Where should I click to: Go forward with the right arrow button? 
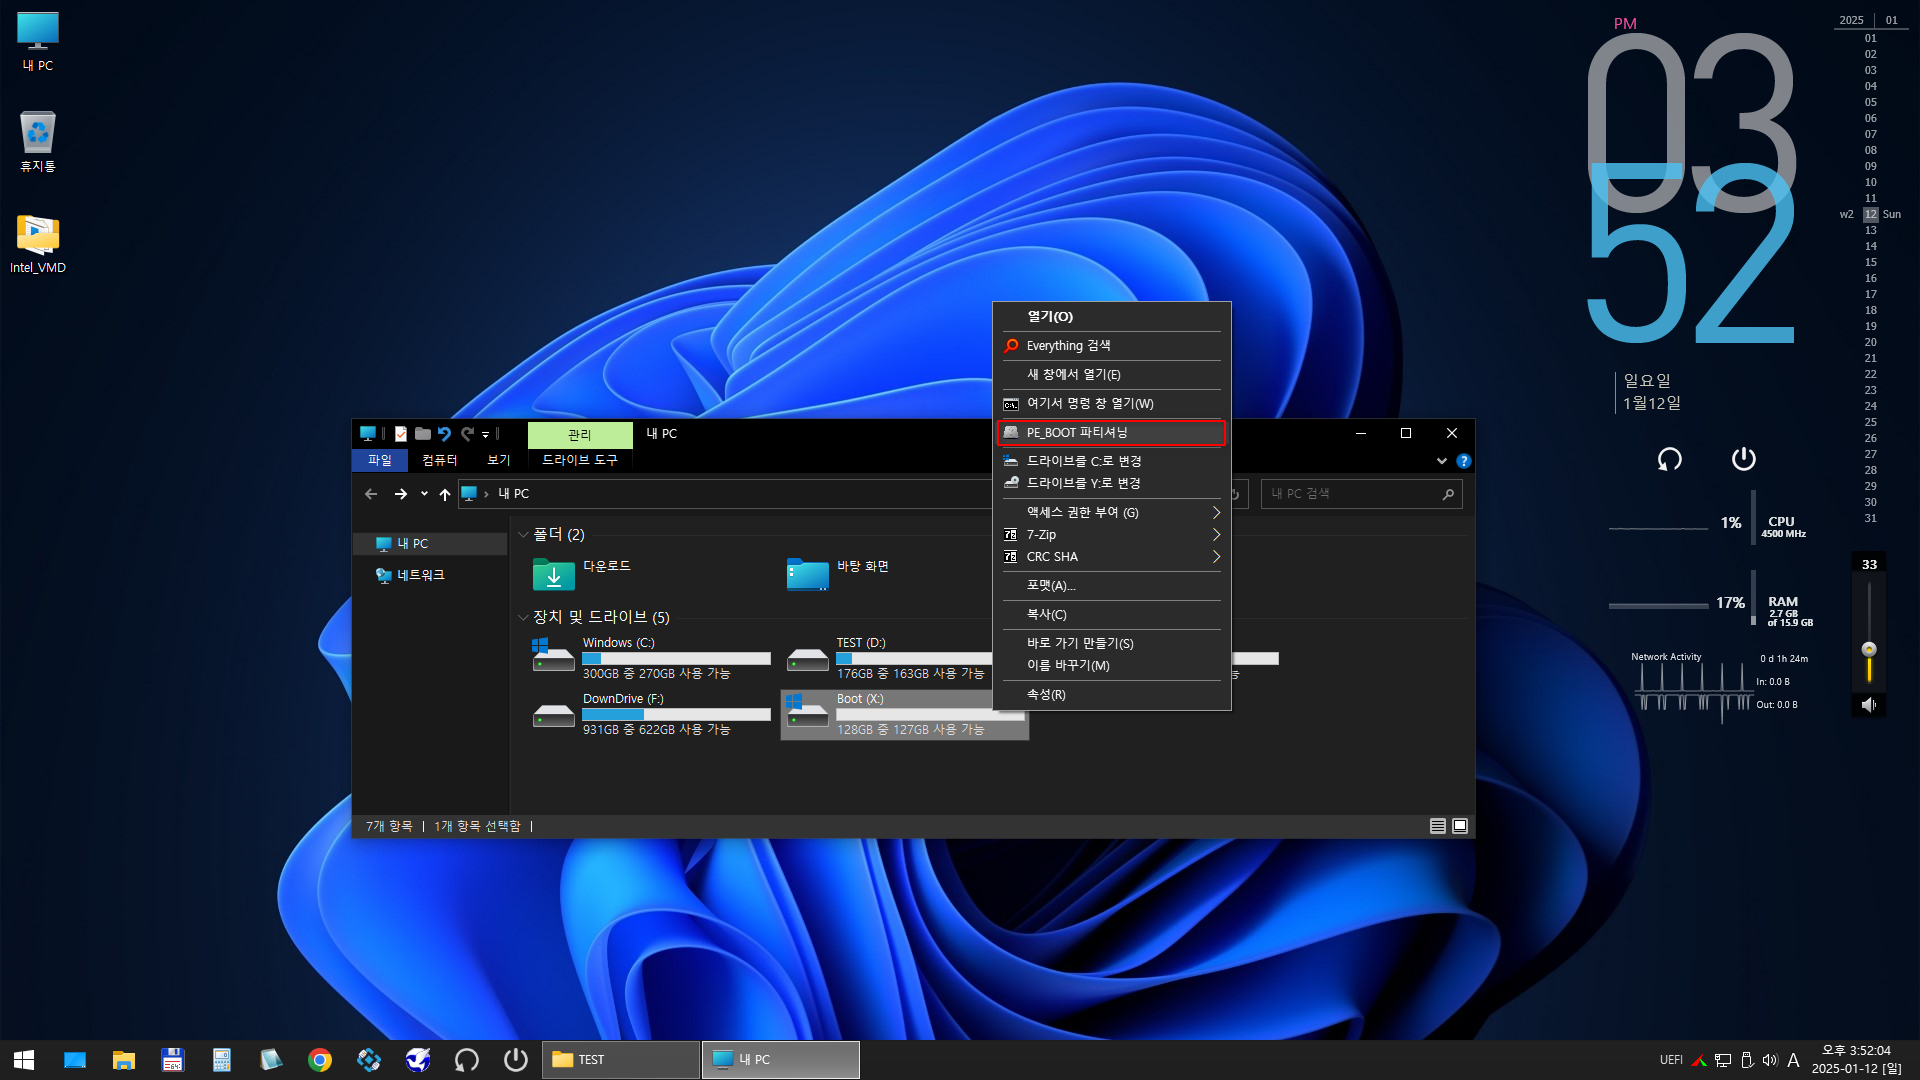coord(401,494)
